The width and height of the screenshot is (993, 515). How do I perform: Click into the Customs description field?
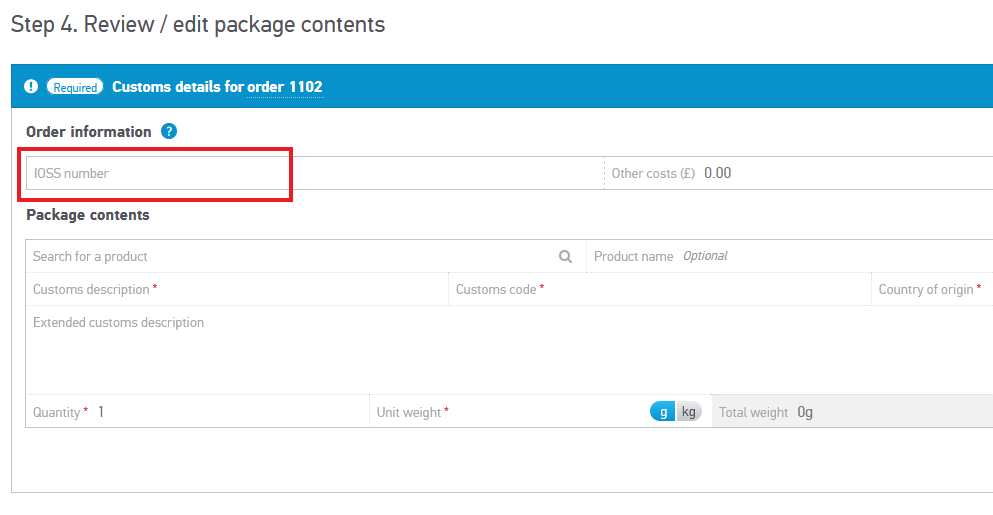coord(300,289)
